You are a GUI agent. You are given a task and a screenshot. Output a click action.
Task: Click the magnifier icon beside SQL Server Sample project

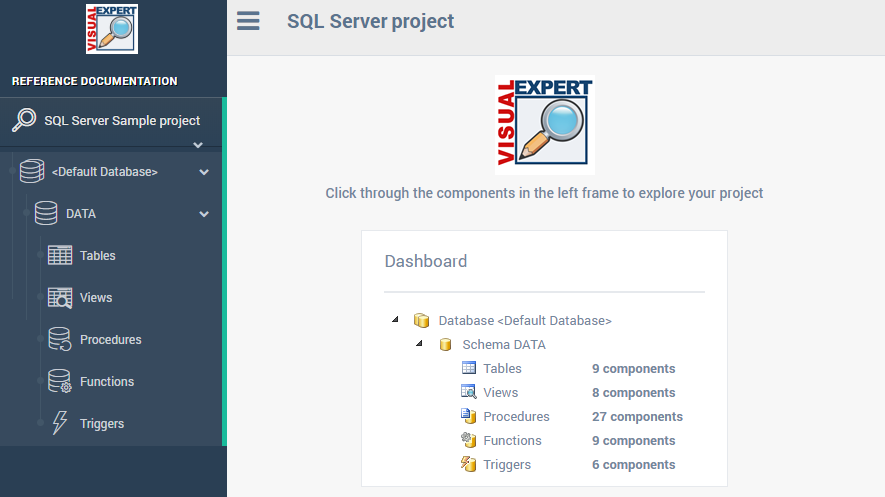point(24,120)
